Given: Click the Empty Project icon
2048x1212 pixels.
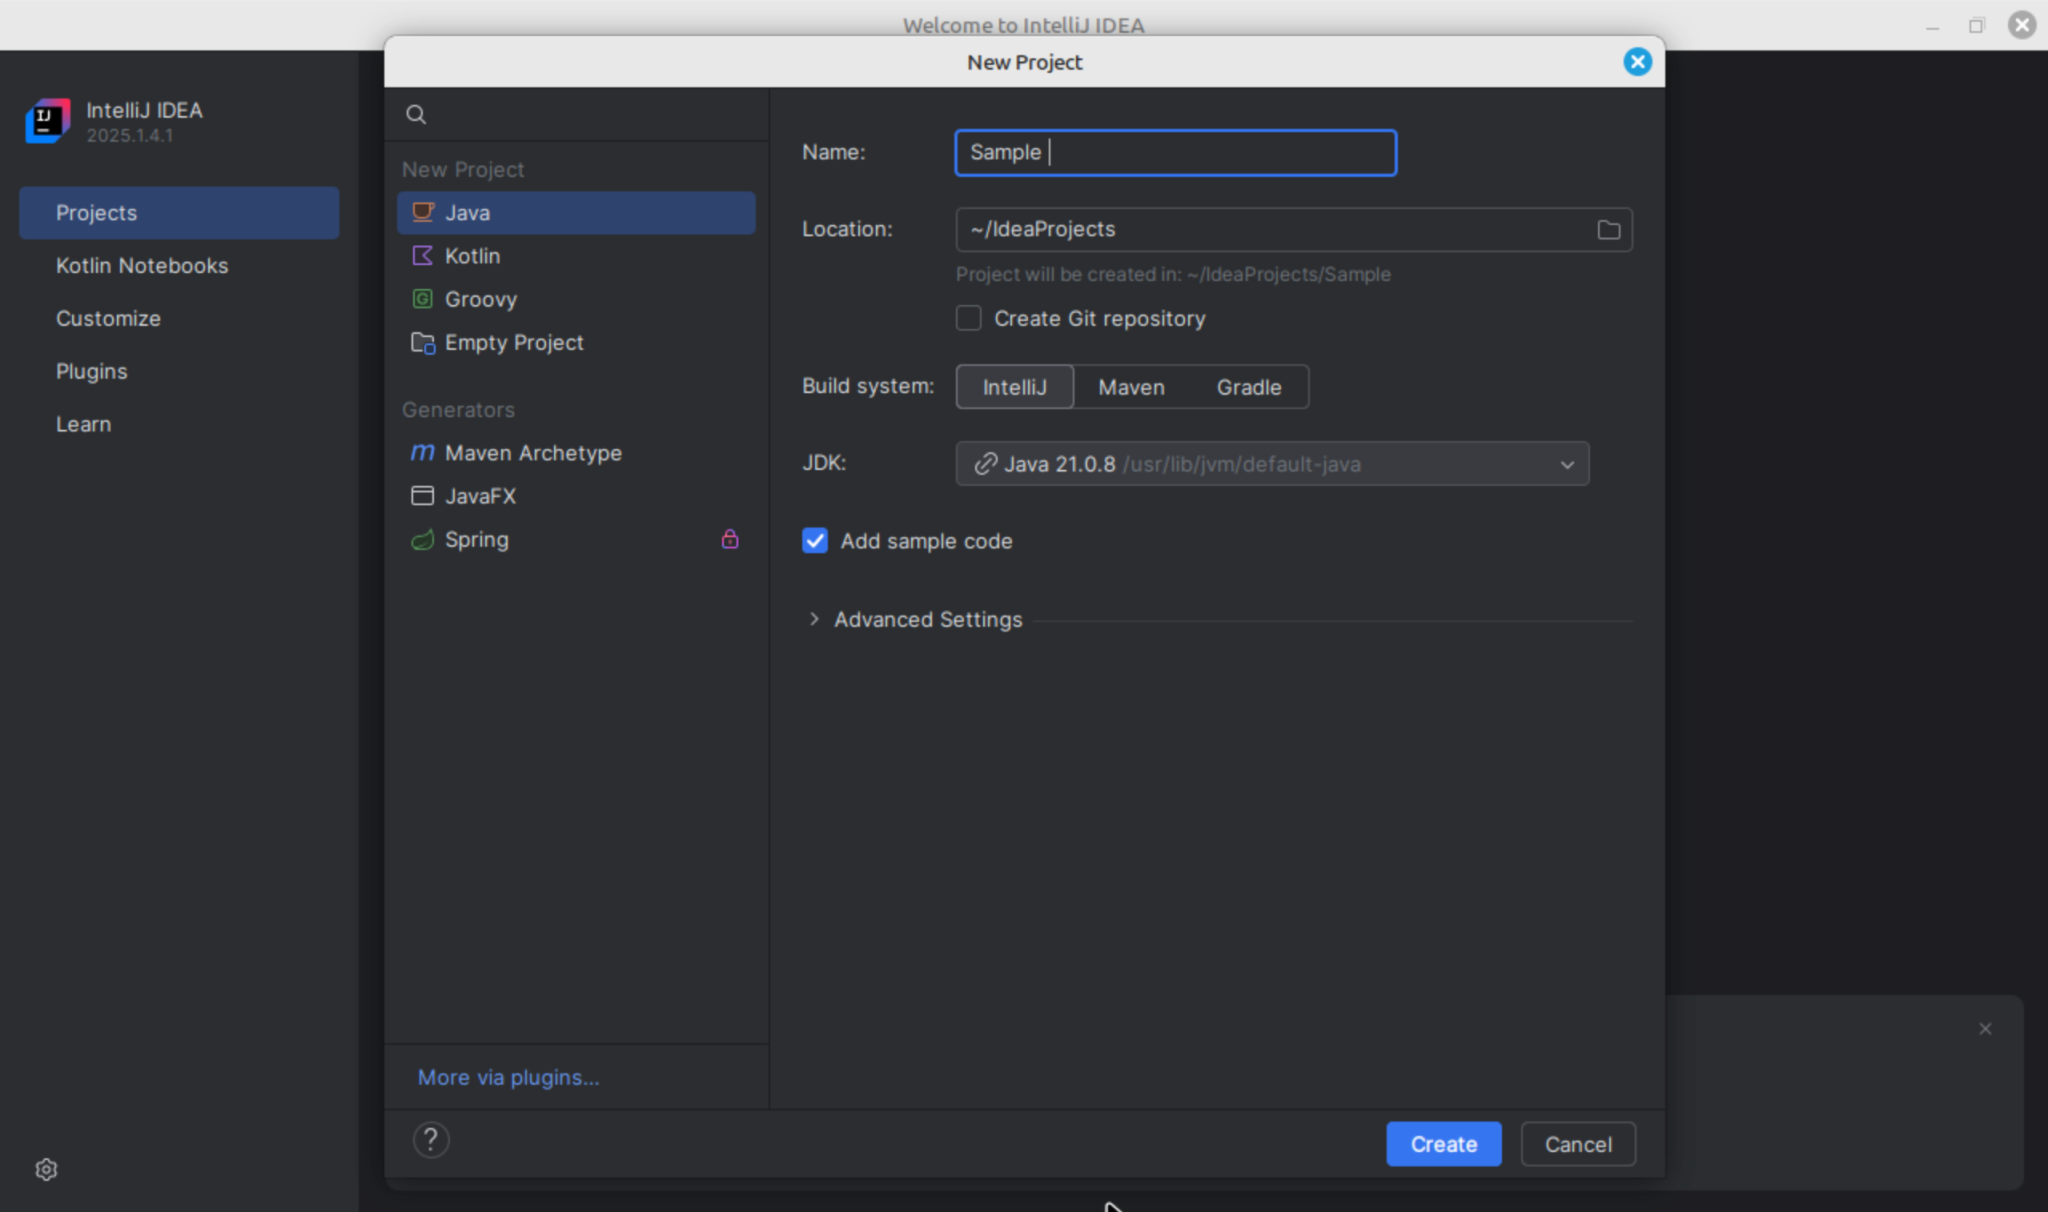Looking at the screenshot, I should (422, 342).
